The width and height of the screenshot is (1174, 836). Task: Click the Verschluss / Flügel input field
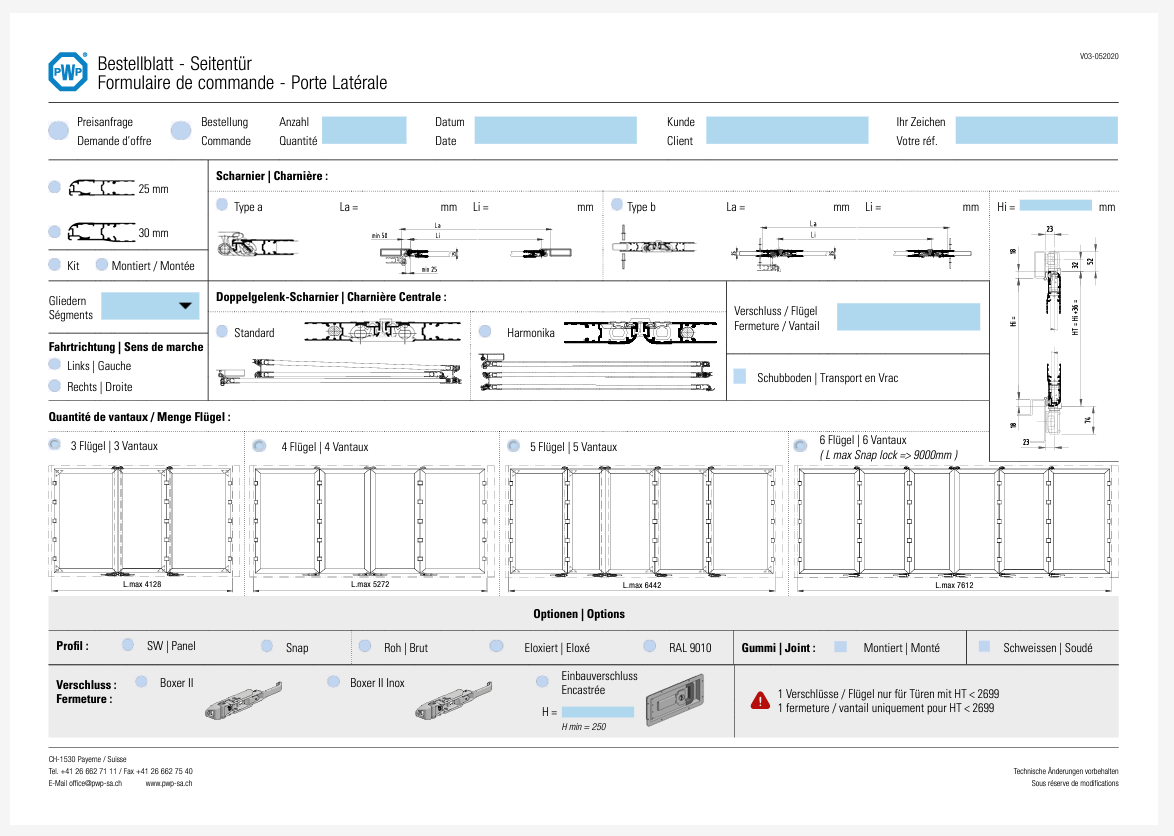[908, 317]
